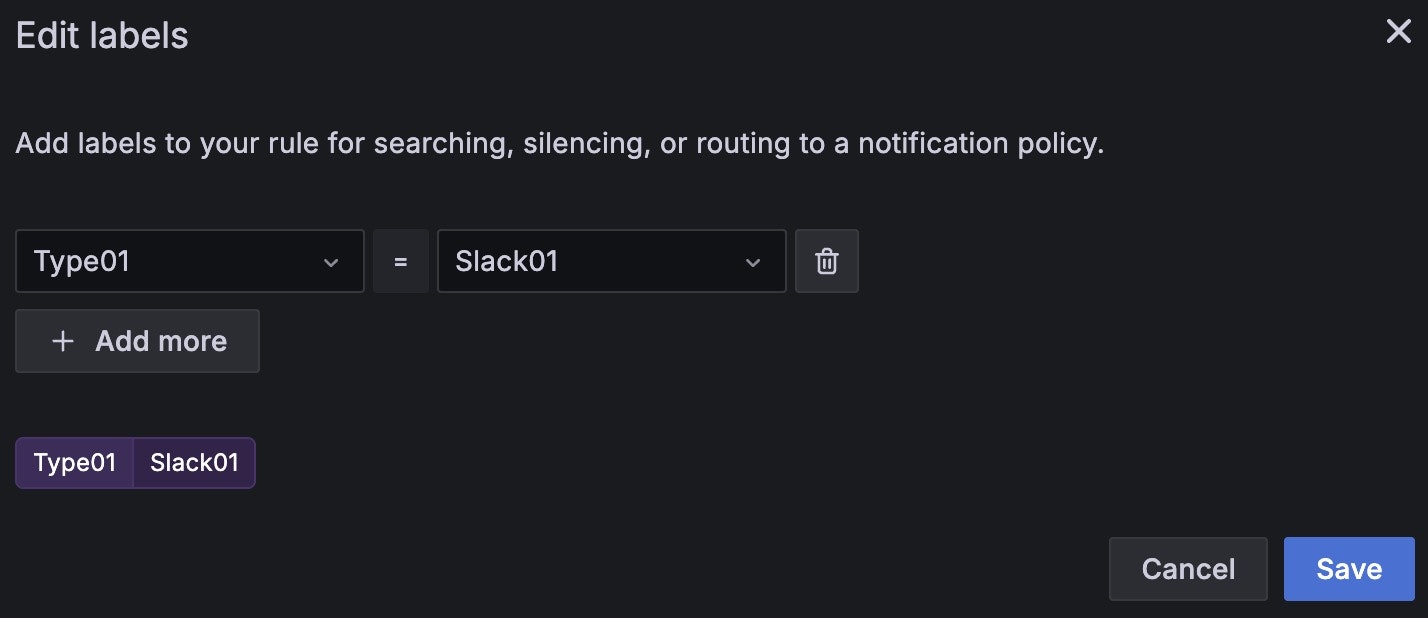Click the trash bin next to the value dropdown
Image resolution: width=1428 pixels, height=618 pixels.
(827, 261)
